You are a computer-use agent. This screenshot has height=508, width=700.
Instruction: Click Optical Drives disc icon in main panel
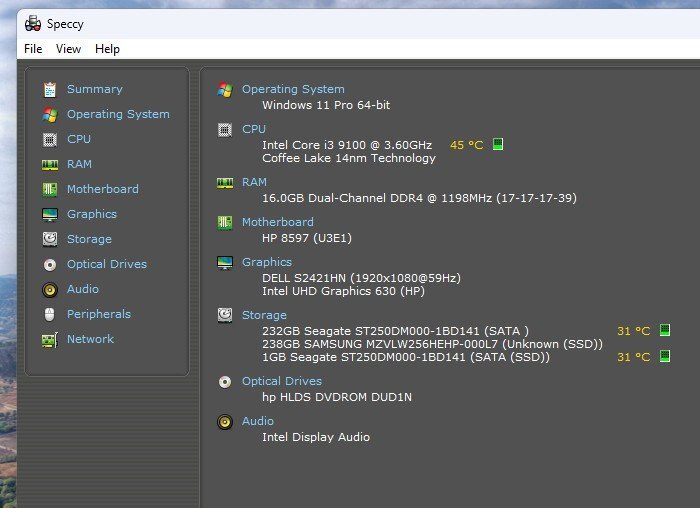coord(225,382)
